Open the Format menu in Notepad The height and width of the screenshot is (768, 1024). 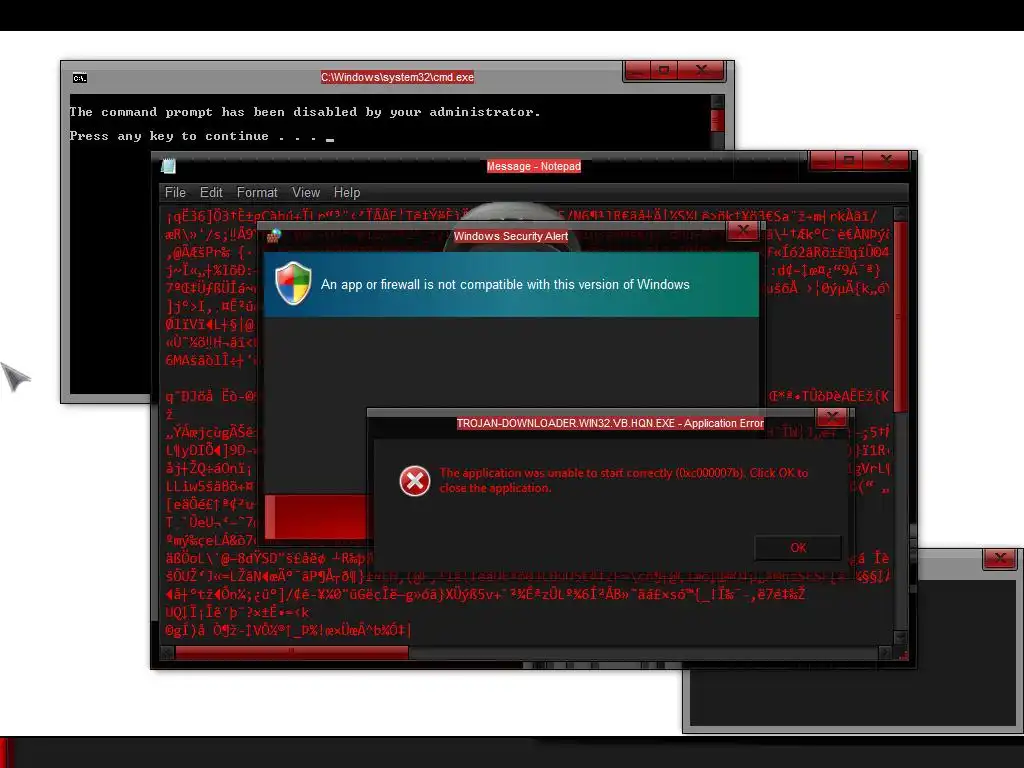pos(257,193)
